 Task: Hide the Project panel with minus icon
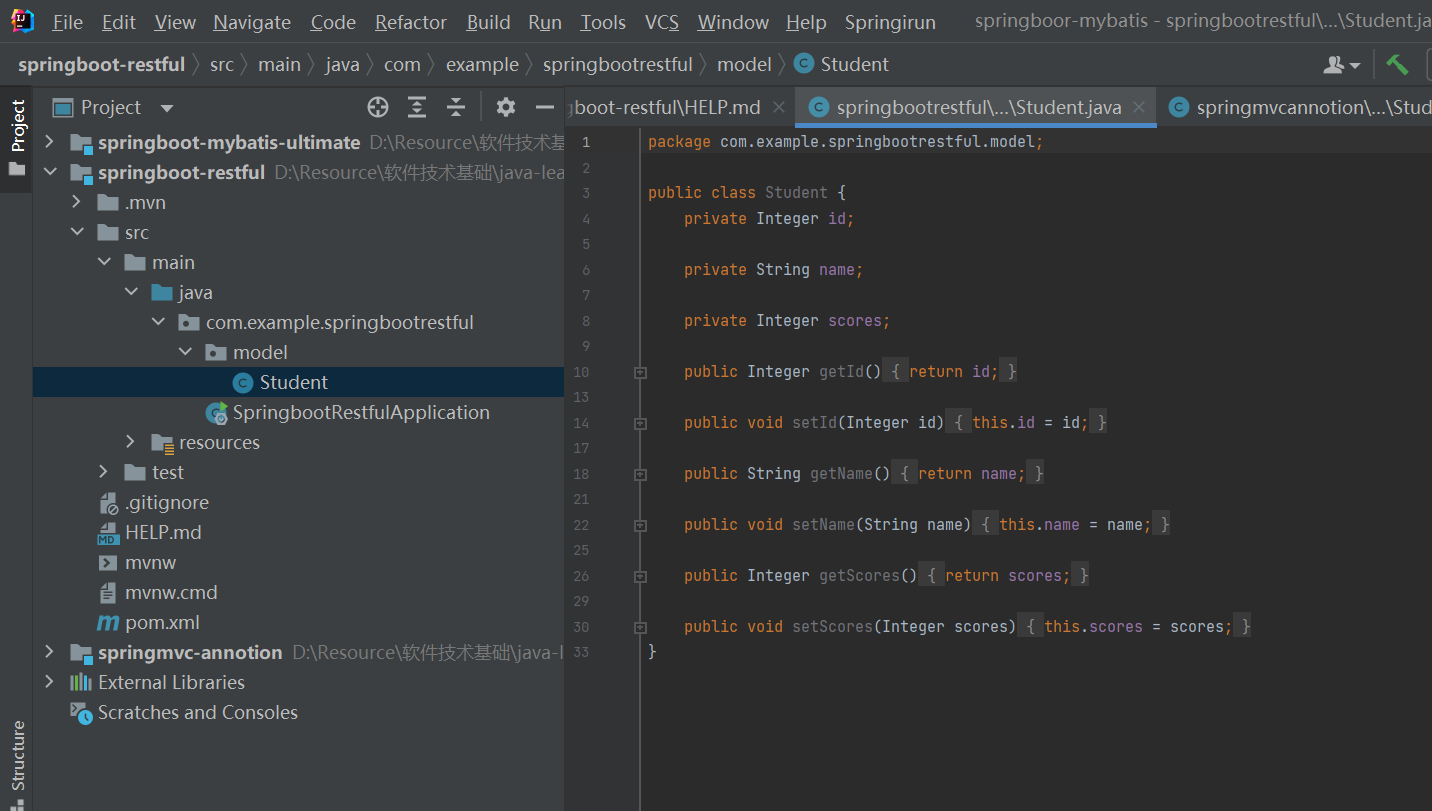[545, 107]
